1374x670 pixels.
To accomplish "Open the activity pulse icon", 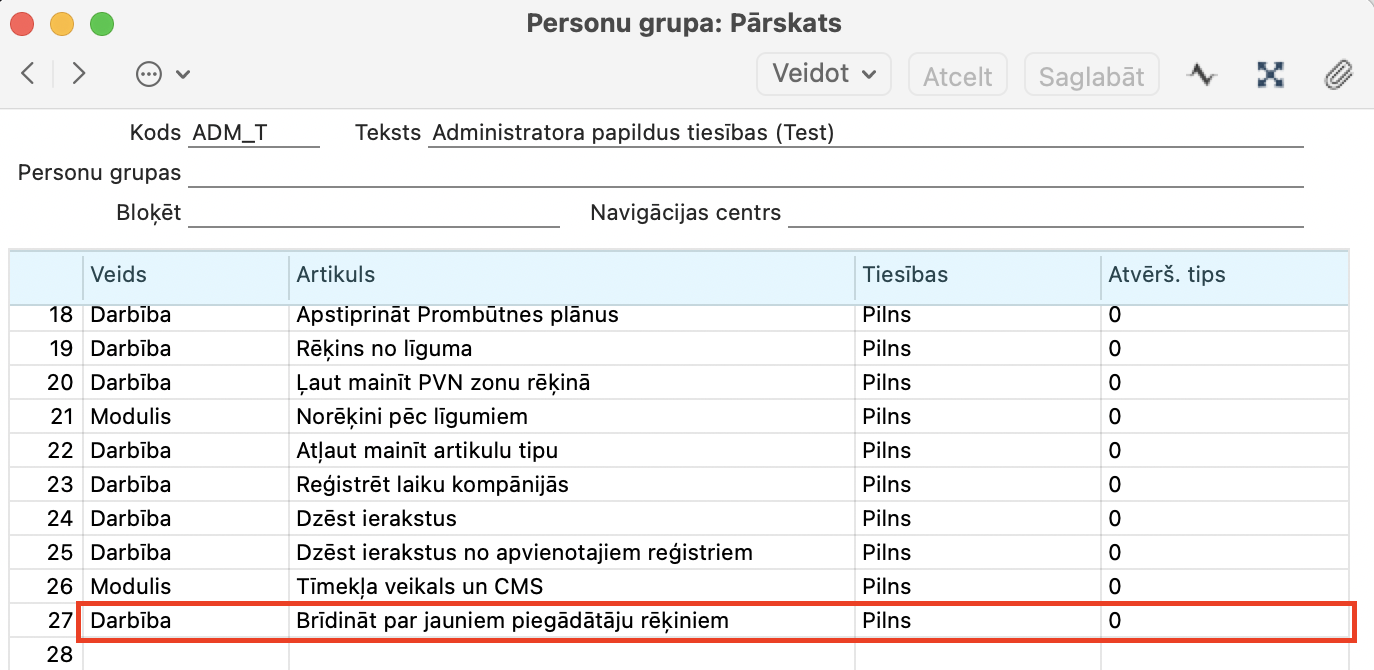I will pos(1201,74).
